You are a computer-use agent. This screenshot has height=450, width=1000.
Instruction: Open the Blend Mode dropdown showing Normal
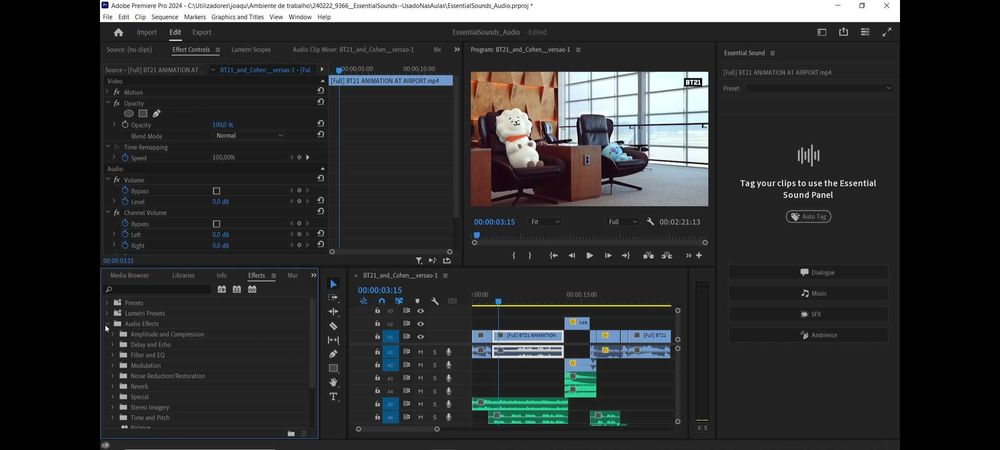click(x=249, y=135)
